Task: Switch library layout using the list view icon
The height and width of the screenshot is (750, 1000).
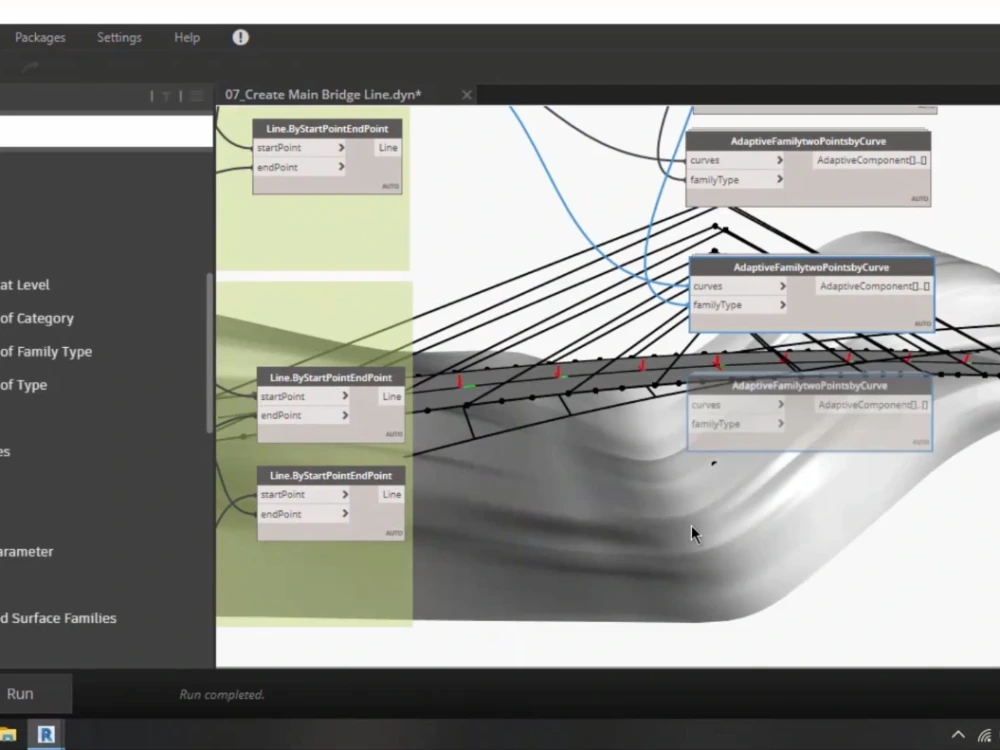Action: pyautogui.click(x=196, y=95)
